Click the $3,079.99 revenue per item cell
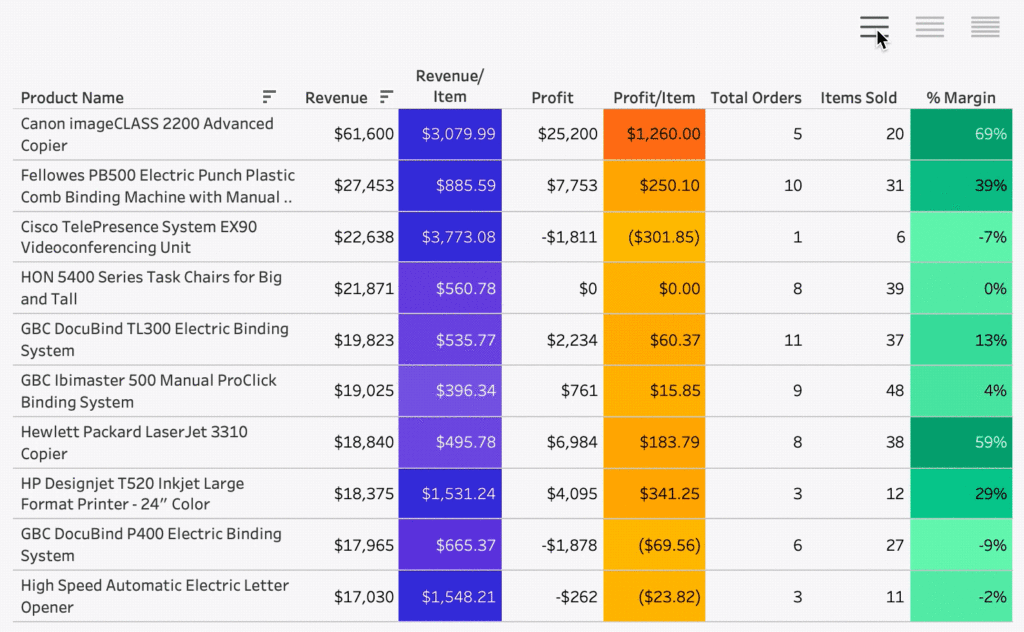Screen dimensions: 1024x632 (450, 134)
